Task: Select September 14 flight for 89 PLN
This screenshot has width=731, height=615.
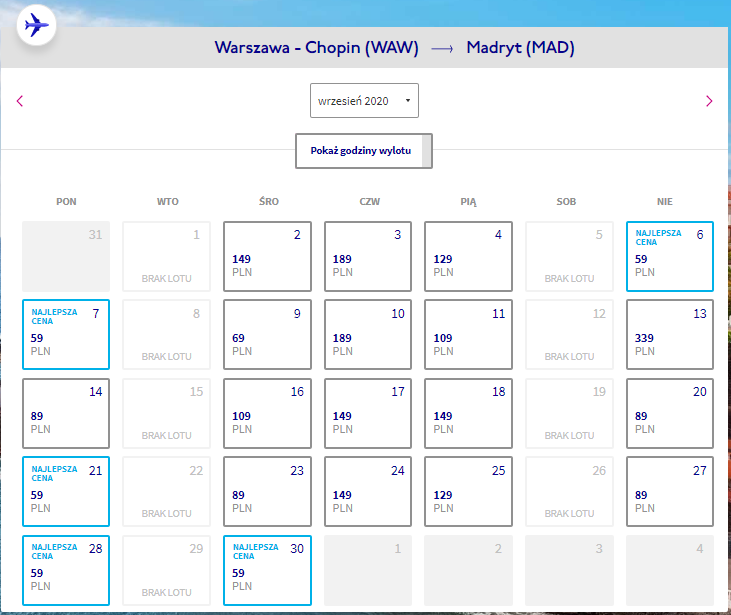Action: (66, 414)
